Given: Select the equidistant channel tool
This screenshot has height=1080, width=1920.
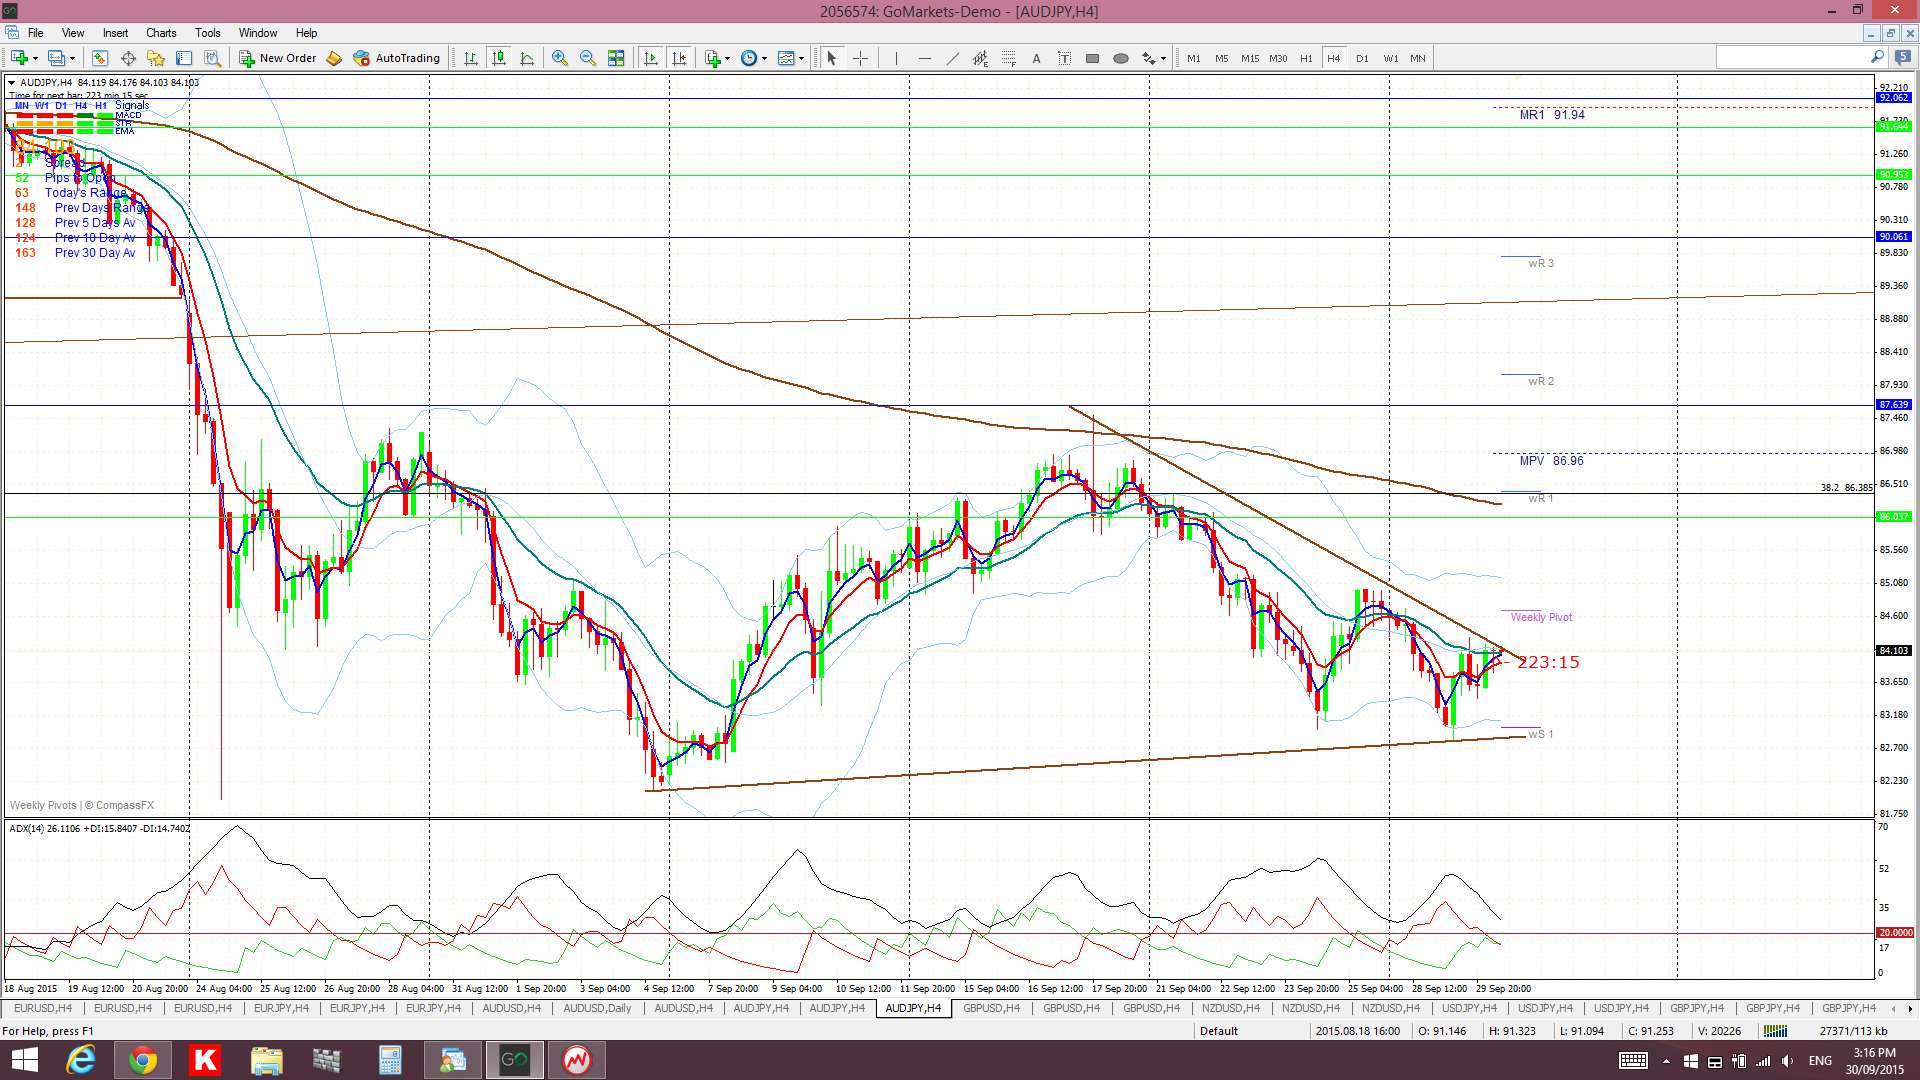Looking at the screenshot, I should pyautogui.click(x=980, y=58).
